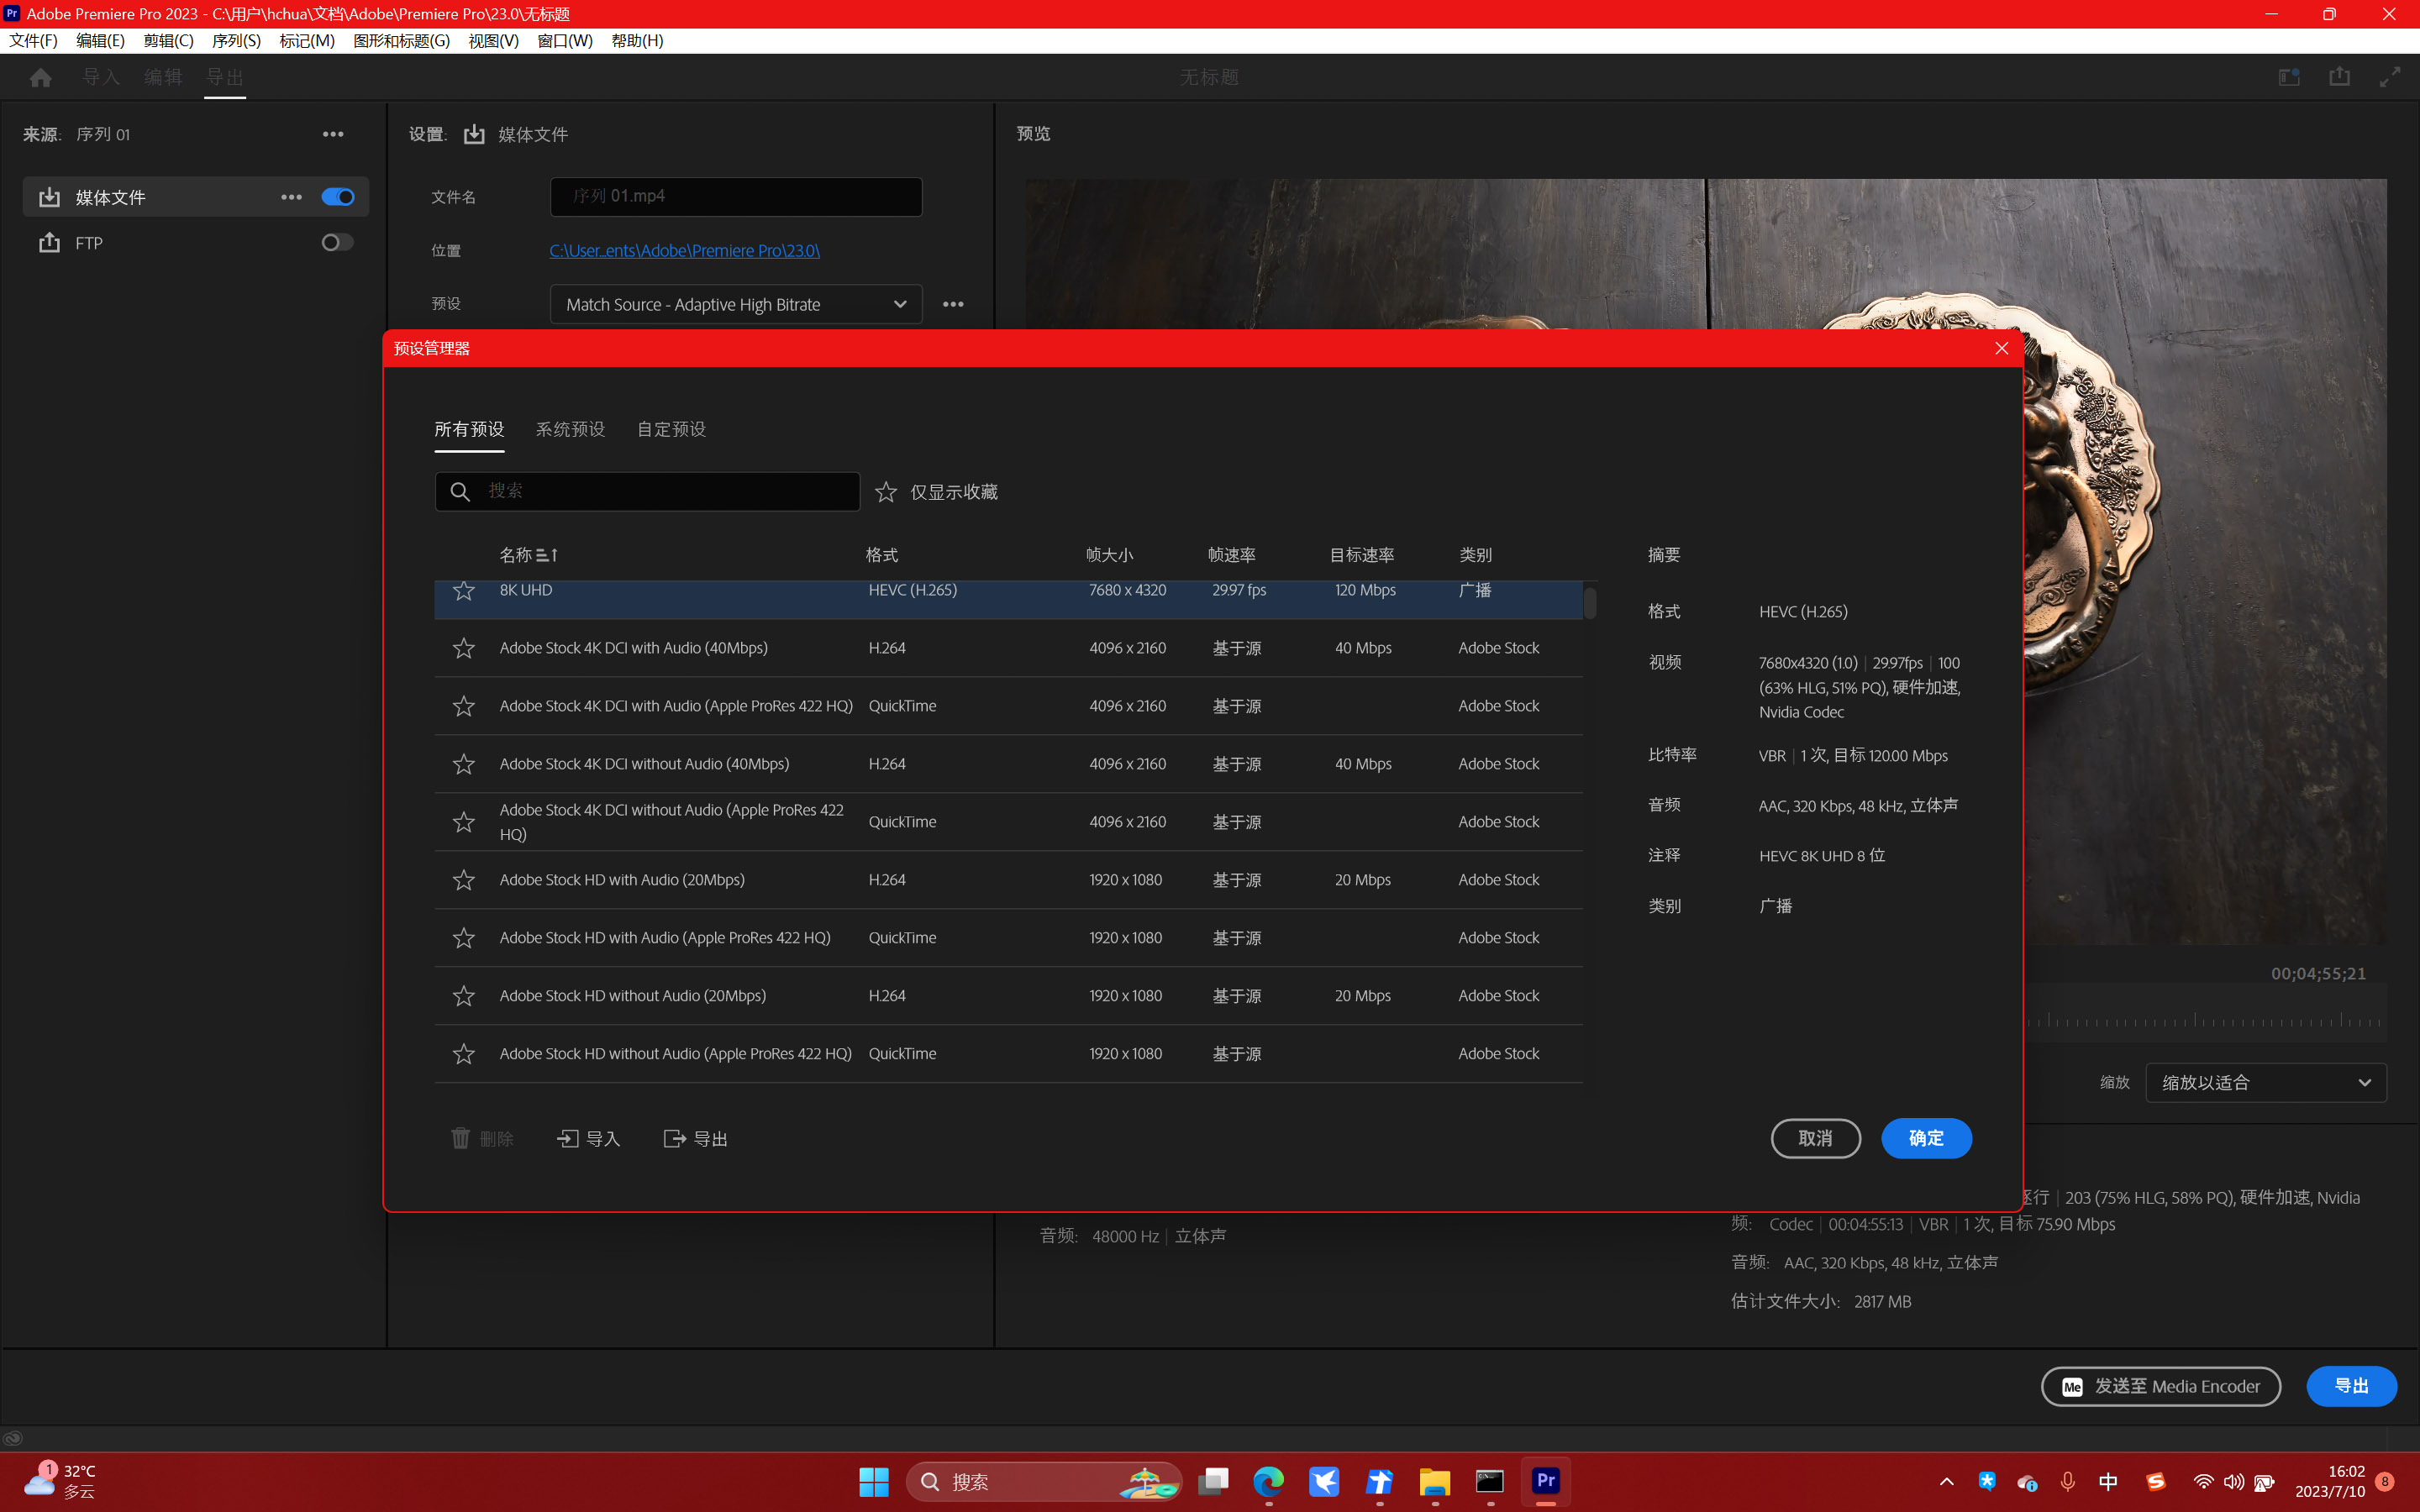This screenshot has width=2420, height=1512.
Task: Open the workspaces panel icon at top right
Action: 2288,78
